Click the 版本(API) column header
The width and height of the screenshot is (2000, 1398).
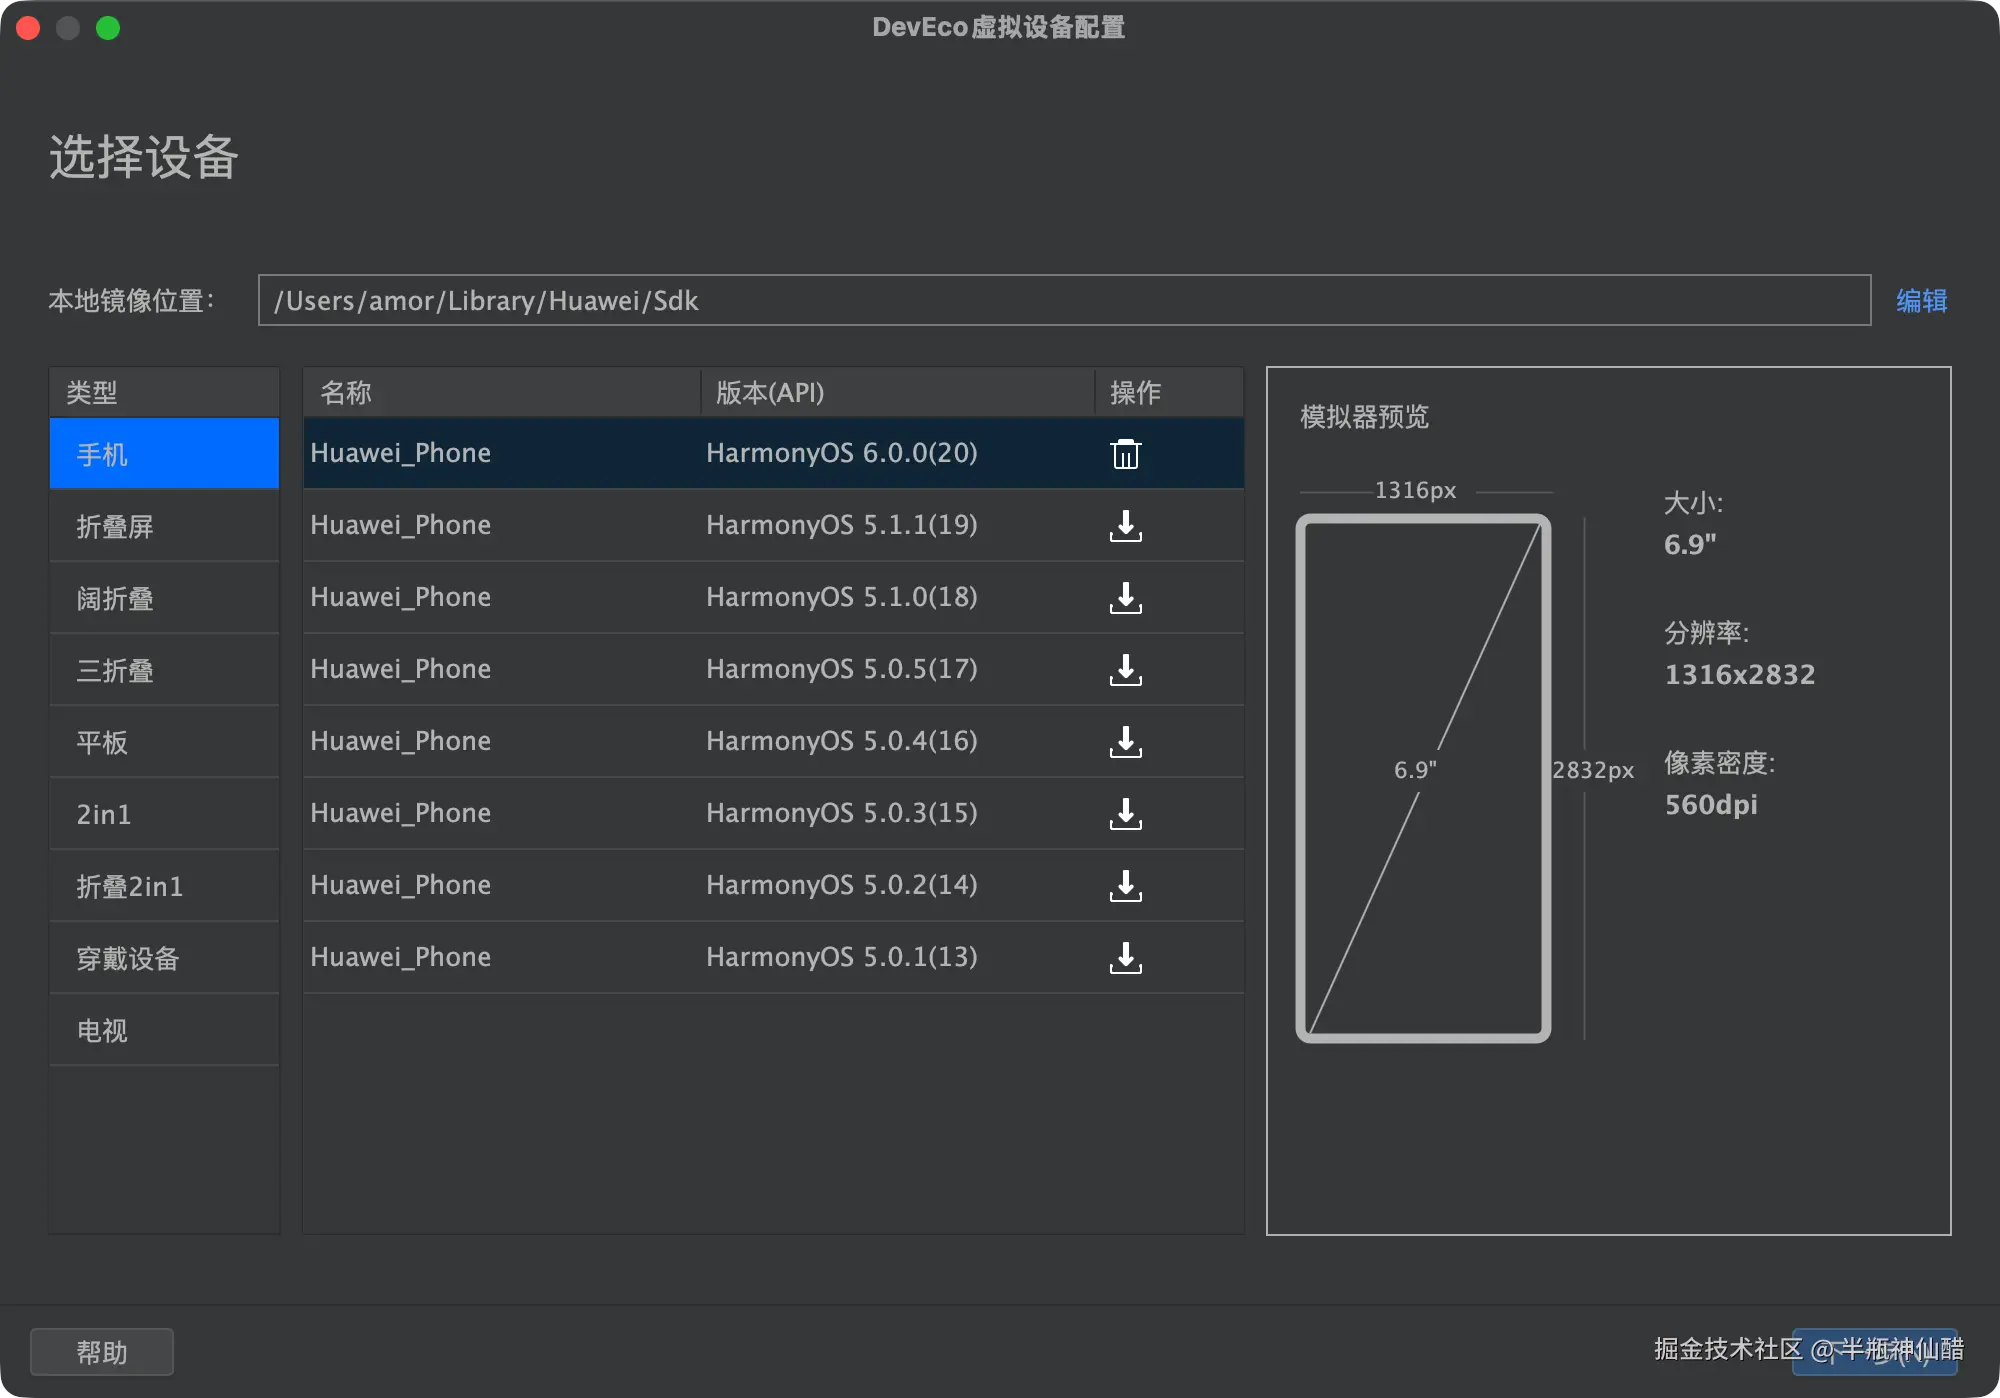click(770, 393)
